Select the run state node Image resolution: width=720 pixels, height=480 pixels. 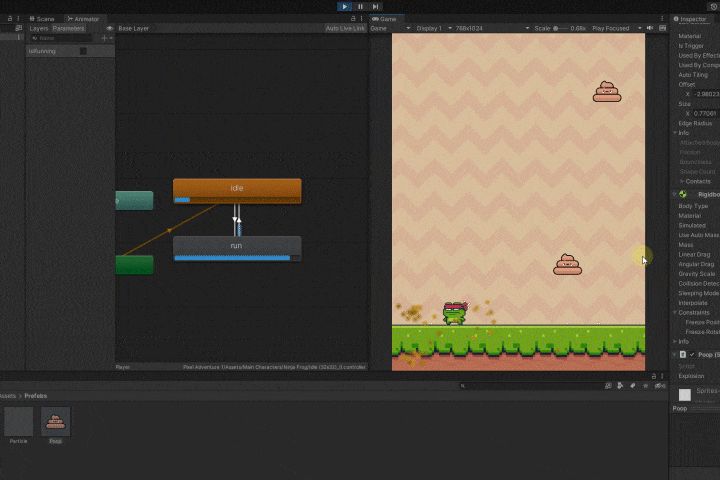point(237,248)
